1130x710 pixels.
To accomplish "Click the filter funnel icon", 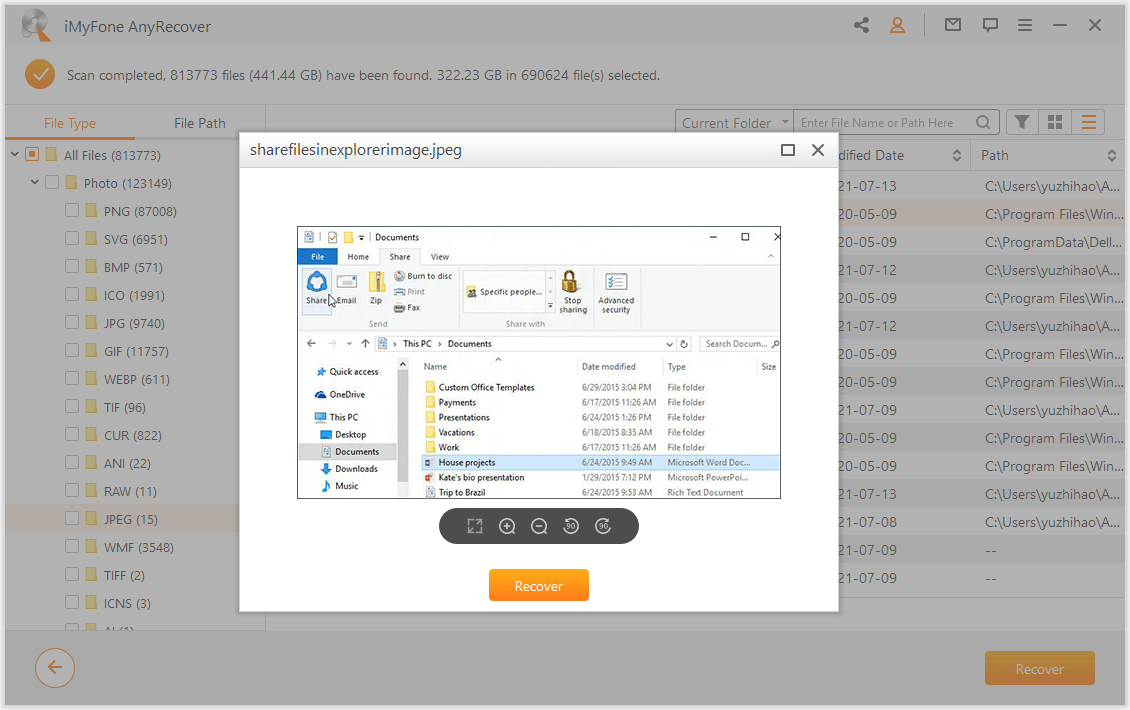I will [x=1021, y=122].
